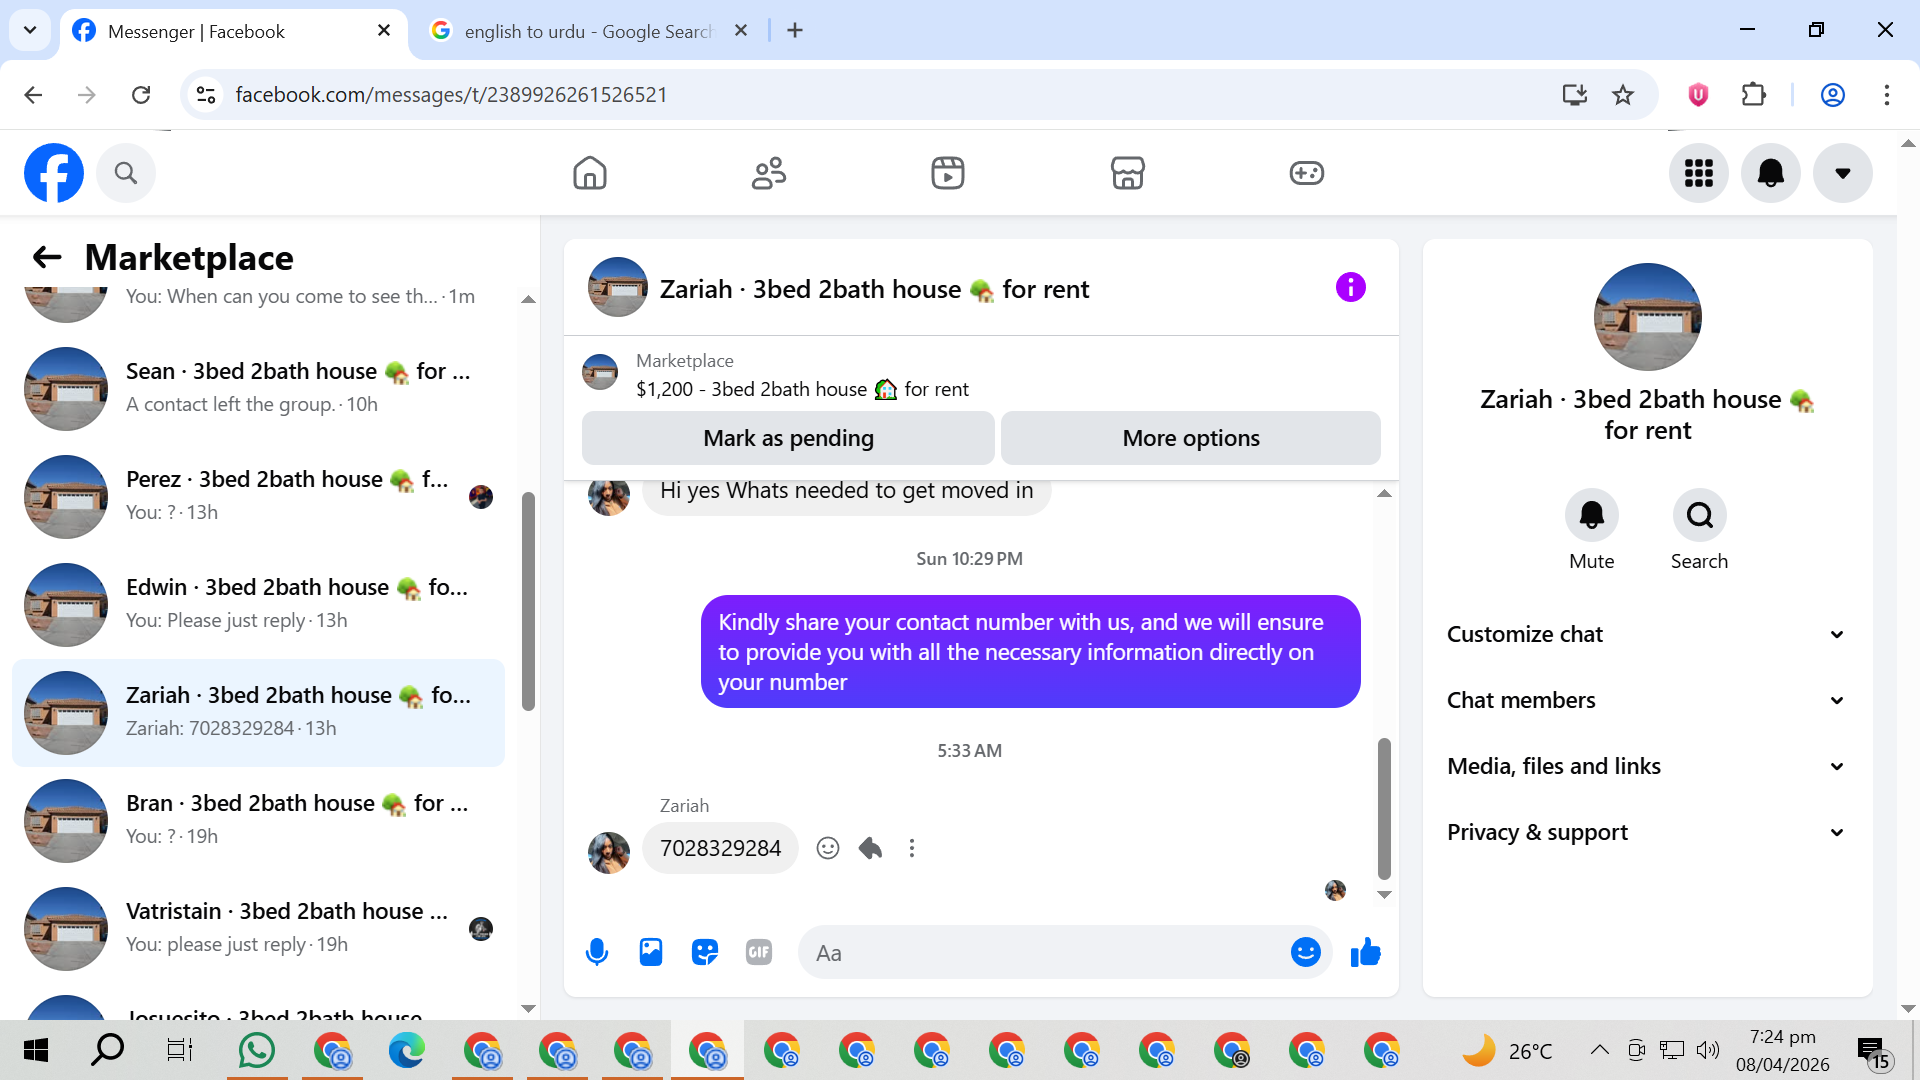This screenshot has width=1920, height=1080.
Task: Open the GIF picker icon
Action: tap(759, 952)
